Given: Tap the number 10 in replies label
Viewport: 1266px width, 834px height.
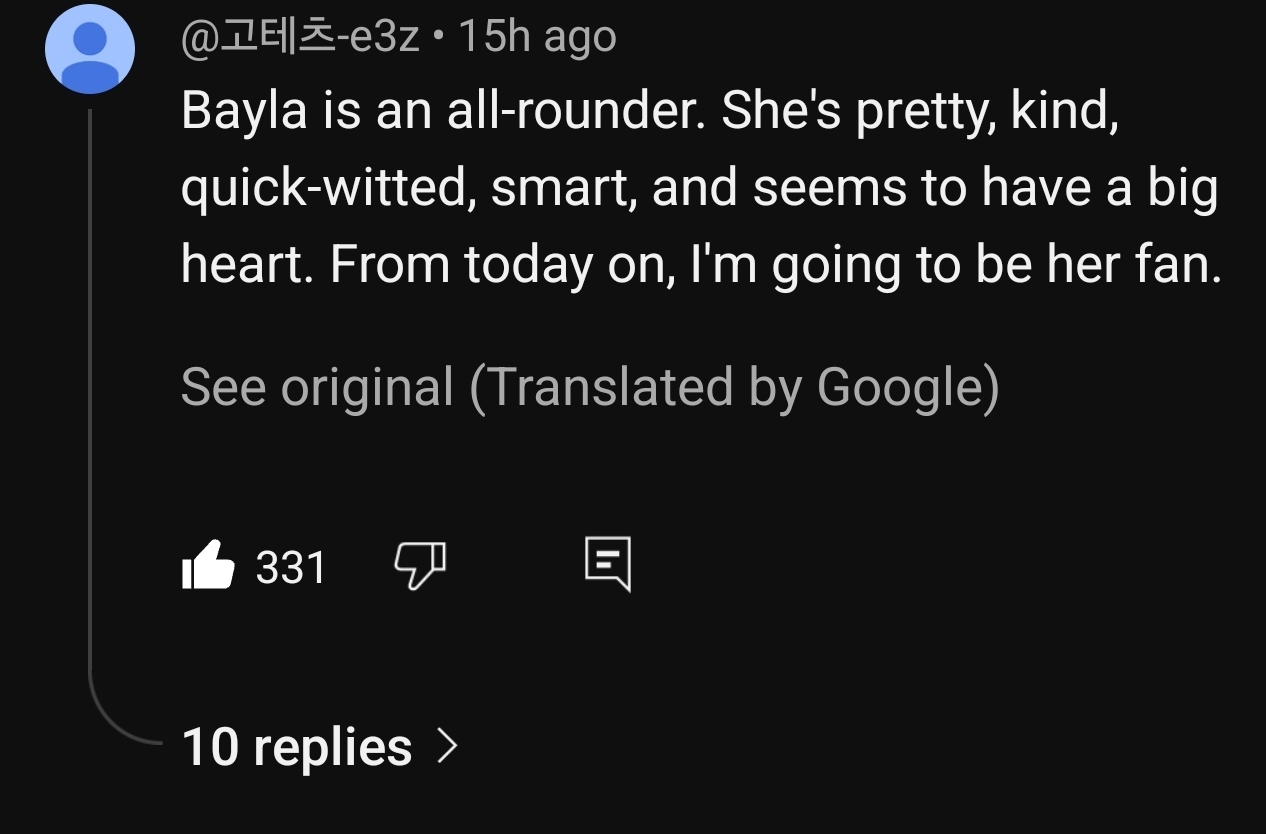Looking at the screenshot, I should [x=208, y=747].
